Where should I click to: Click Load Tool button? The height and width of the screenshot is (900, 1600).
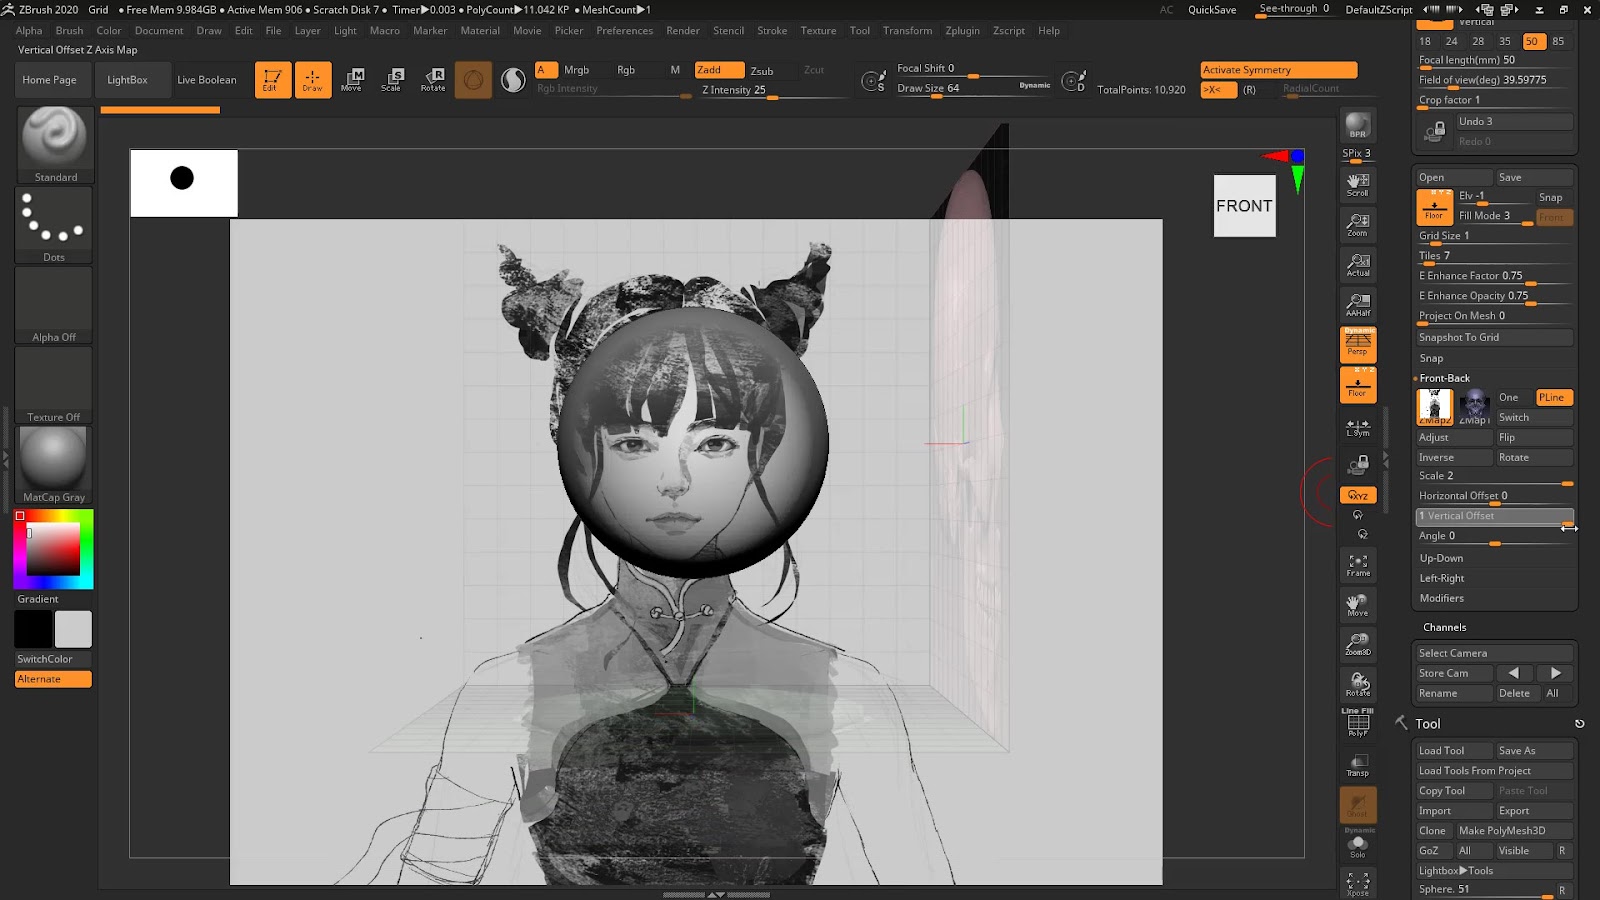(x=1454, y=751)
